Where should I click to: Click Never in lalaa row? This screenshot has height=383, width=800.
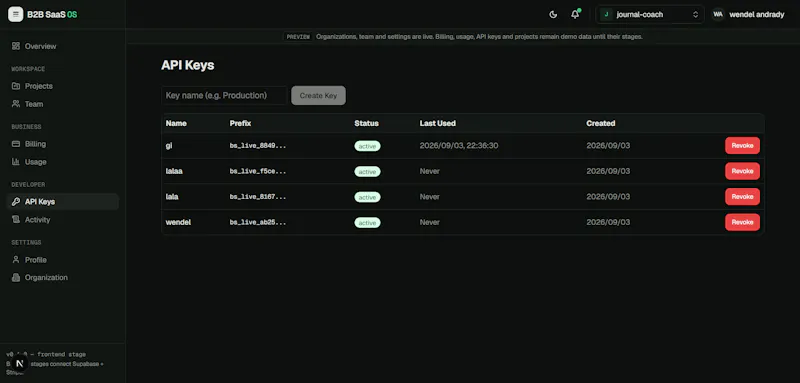[x=429, y=171]
